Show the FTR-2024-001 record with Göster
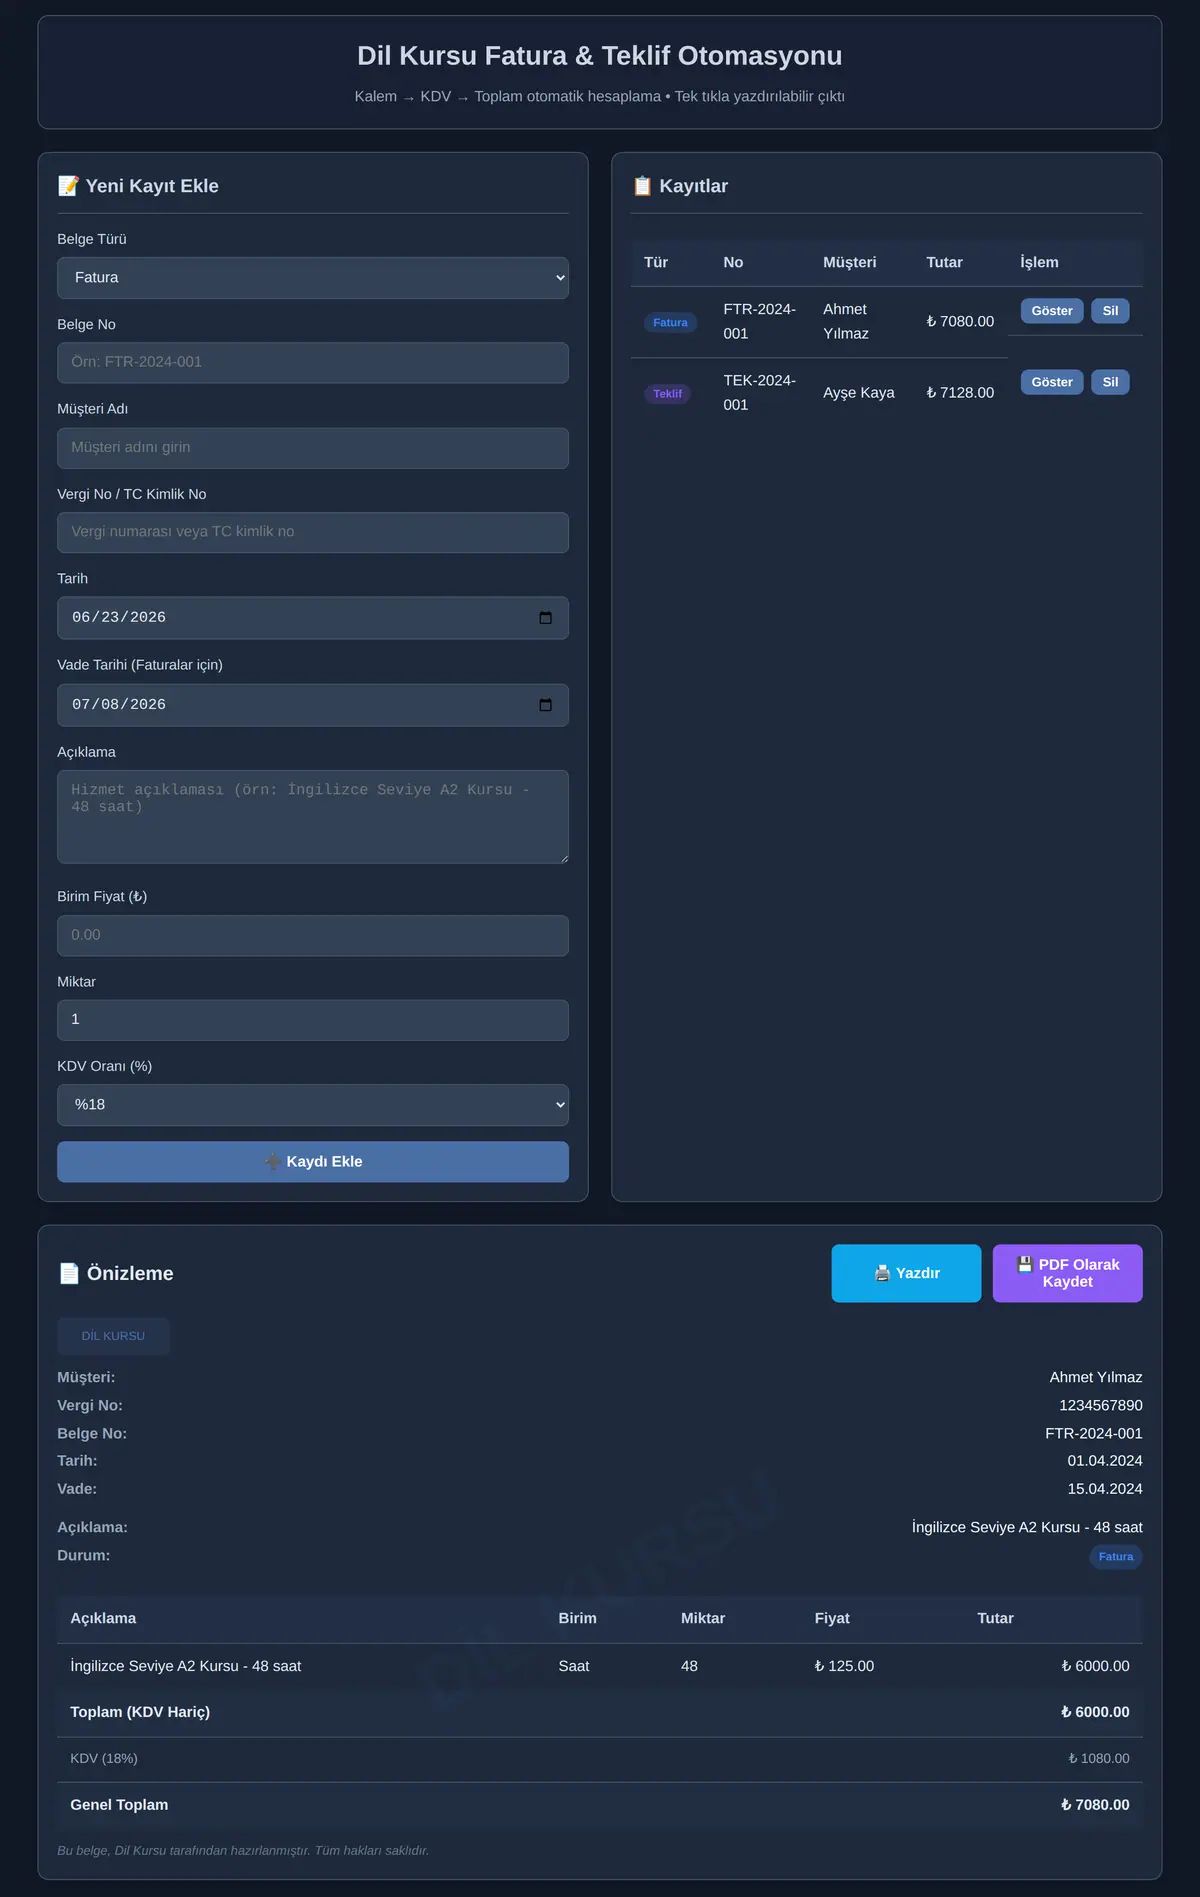 pyautogui.click(x=1052, y=311)
